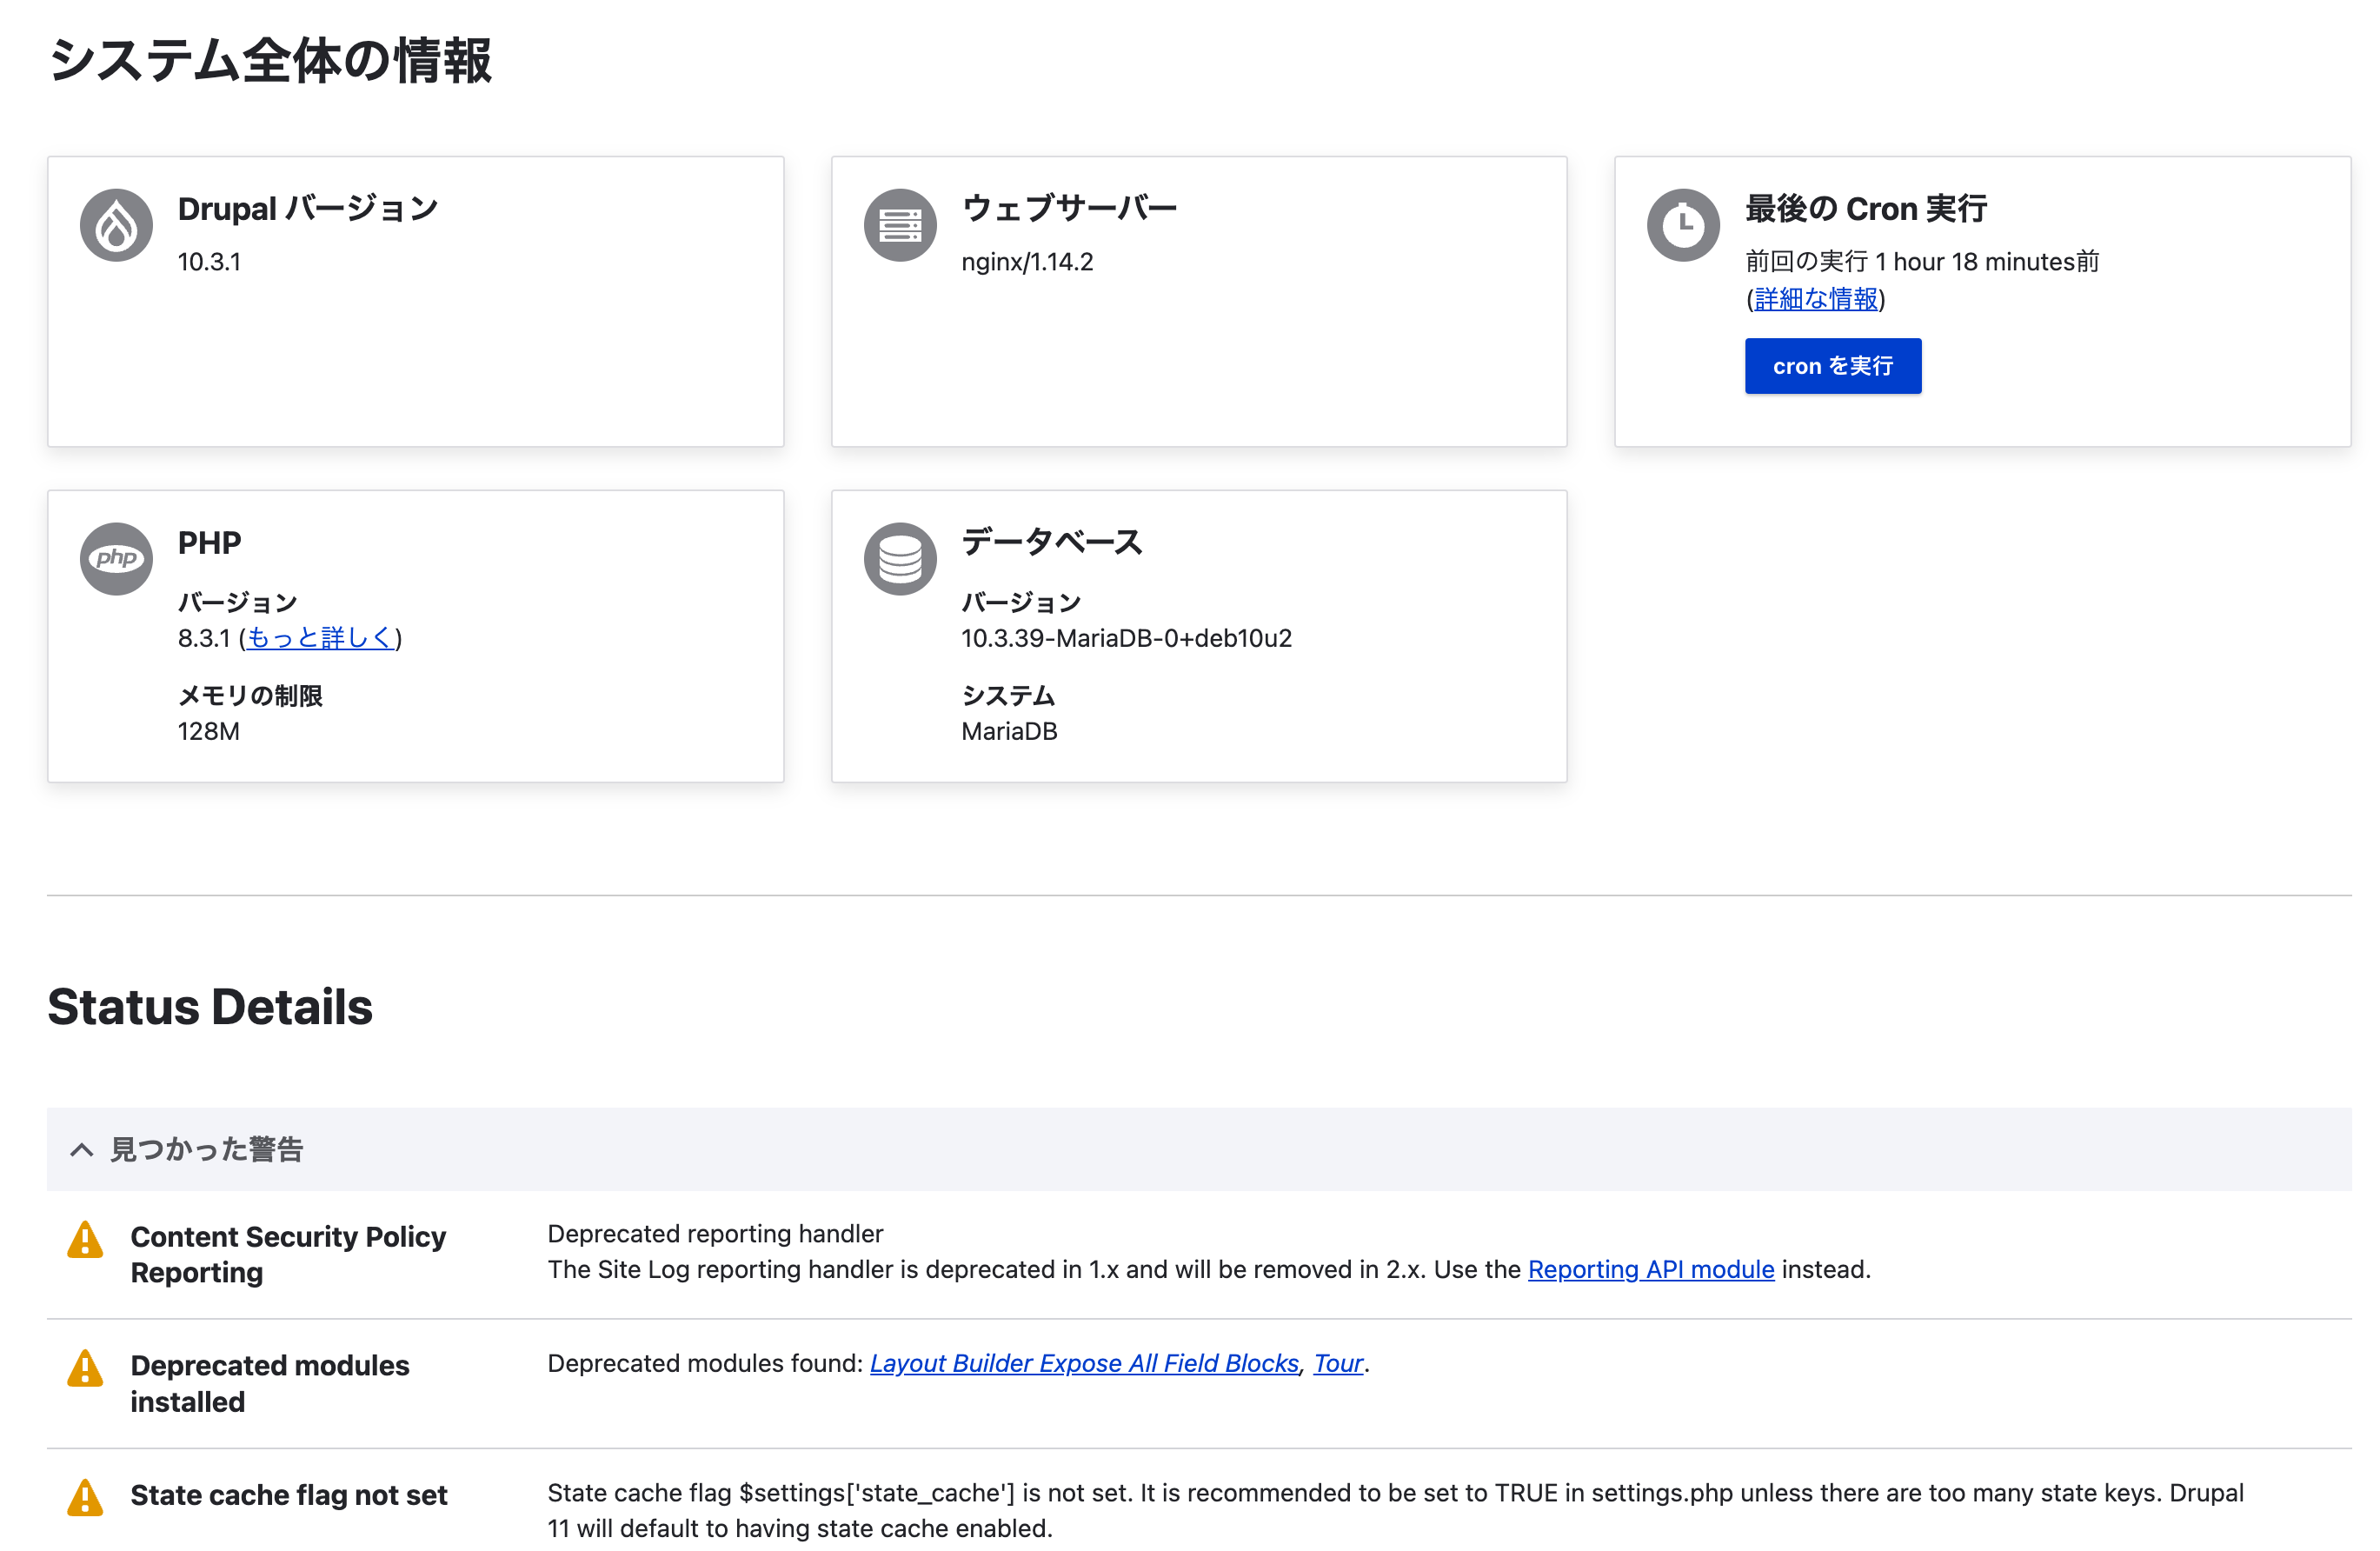Click the Drupal droplet icon
This screenshot has height=1551, width=2380.
[116, 225]
